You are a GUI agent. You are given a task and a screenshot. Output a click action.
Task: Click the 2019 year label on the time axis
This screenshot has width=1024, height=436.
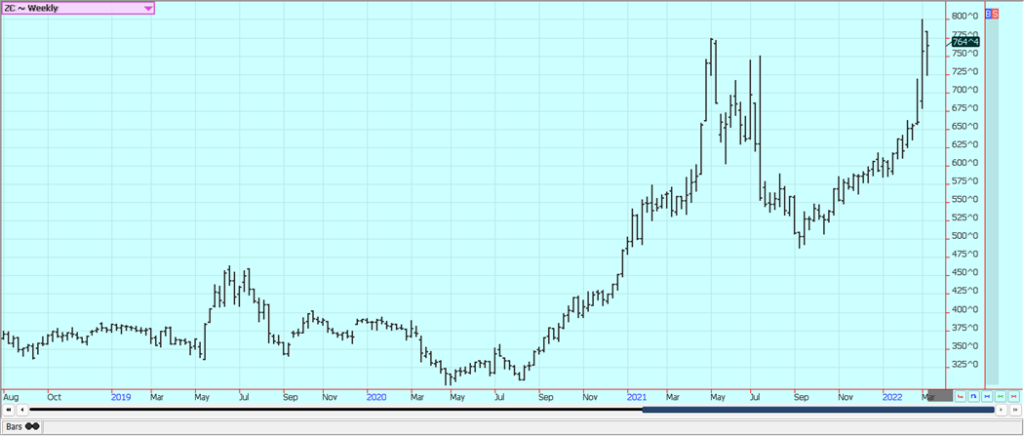click(x=122, y=396)
